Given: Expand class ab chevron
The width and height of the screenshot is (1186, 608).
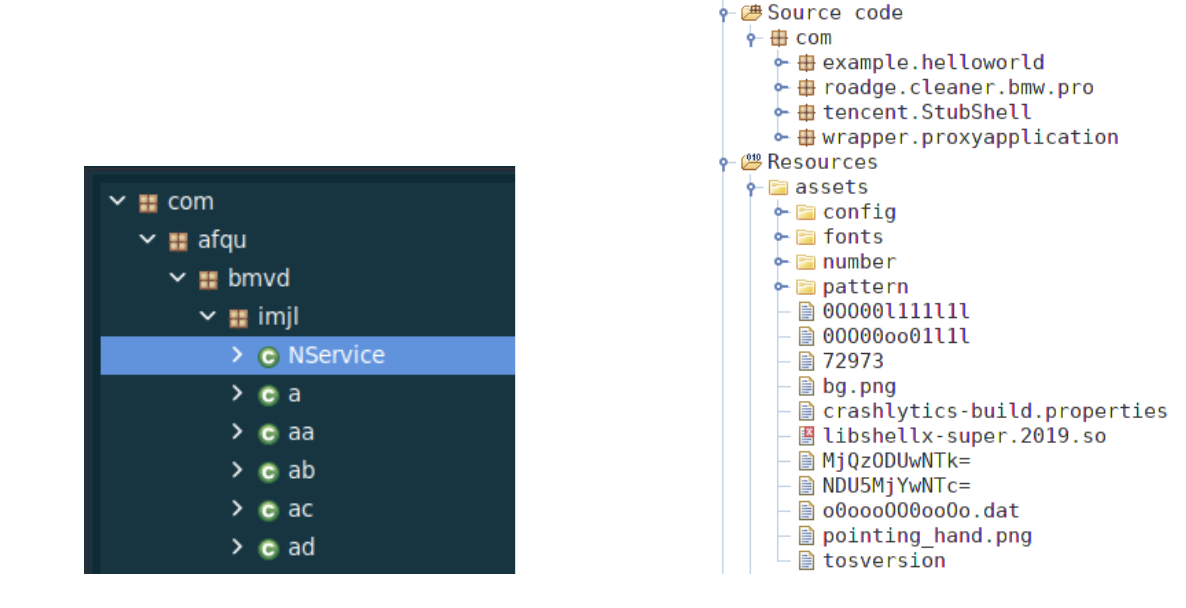Looking at the screenshot, I should [x=237, y=470].
